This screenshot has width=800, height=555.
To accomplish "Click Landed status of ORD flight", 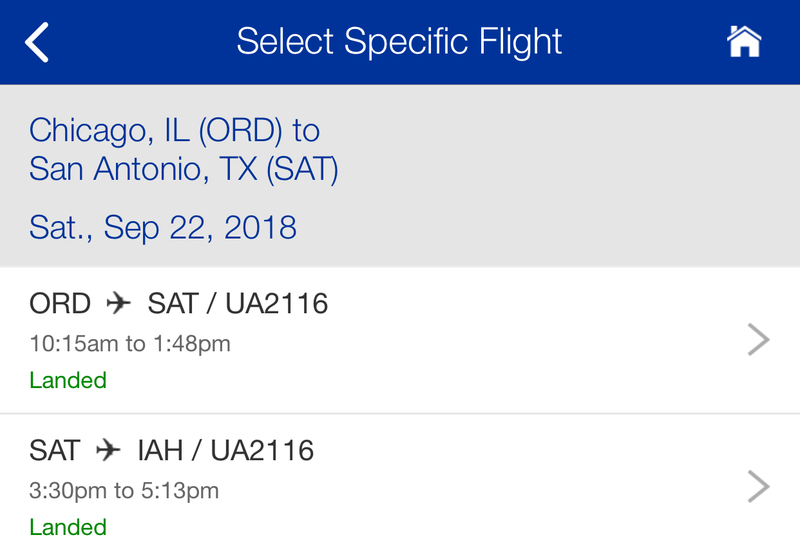I will (68, 381).
